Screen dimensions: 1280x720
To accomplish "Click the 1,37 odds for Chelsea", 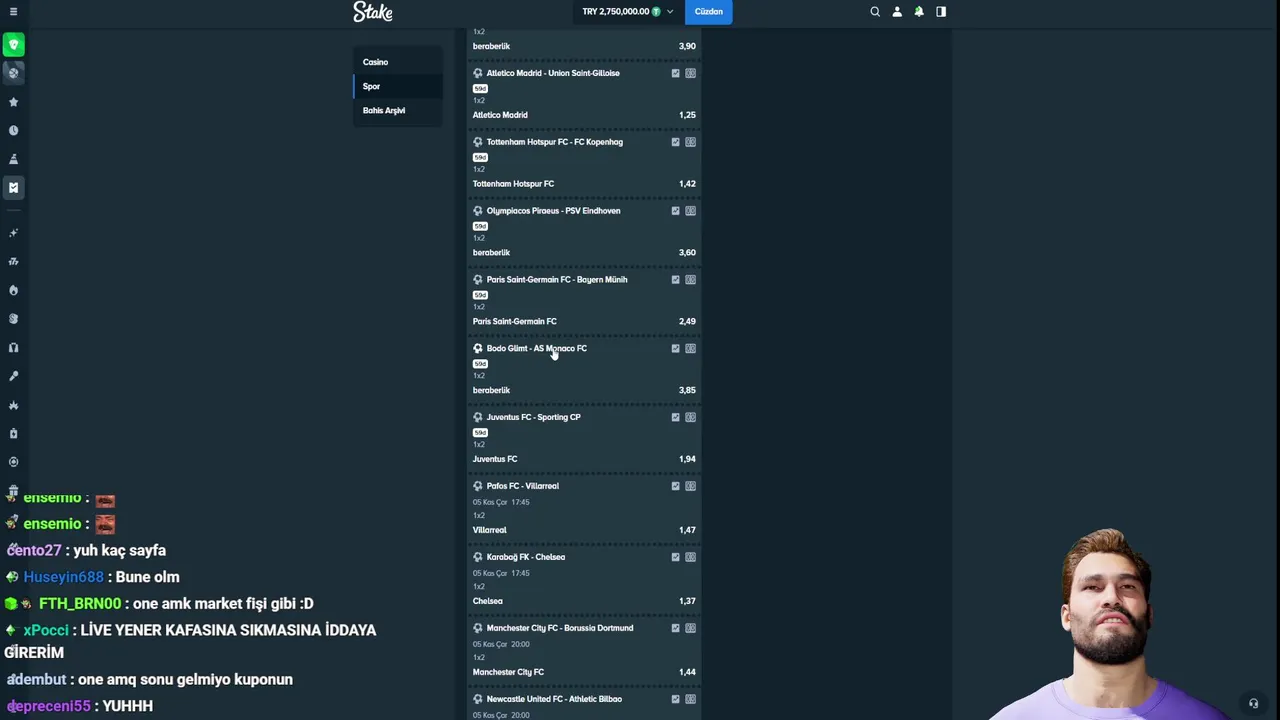I will pos(687,601).
